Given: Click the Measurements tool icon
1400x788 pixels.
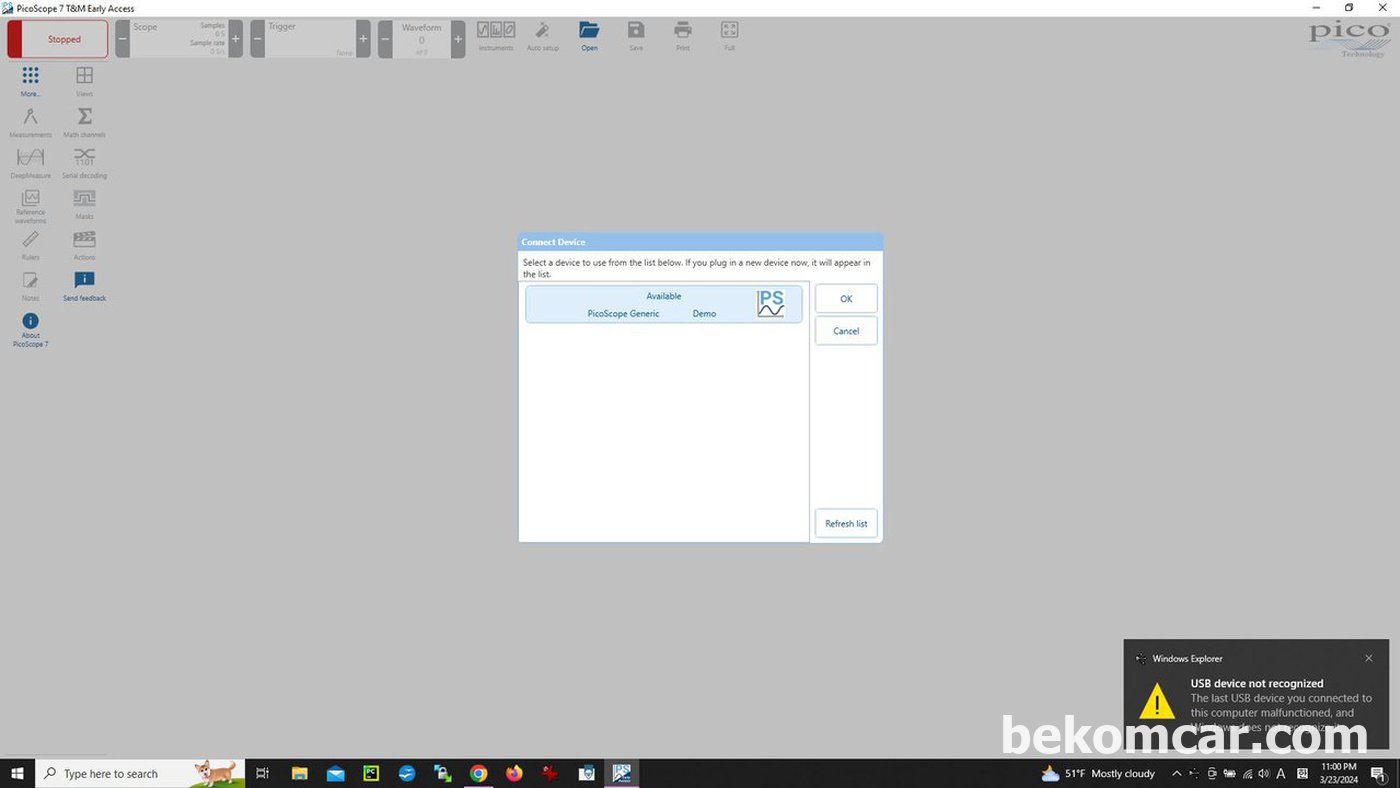Looking at the screenshot, I should [x=30, y=117].
